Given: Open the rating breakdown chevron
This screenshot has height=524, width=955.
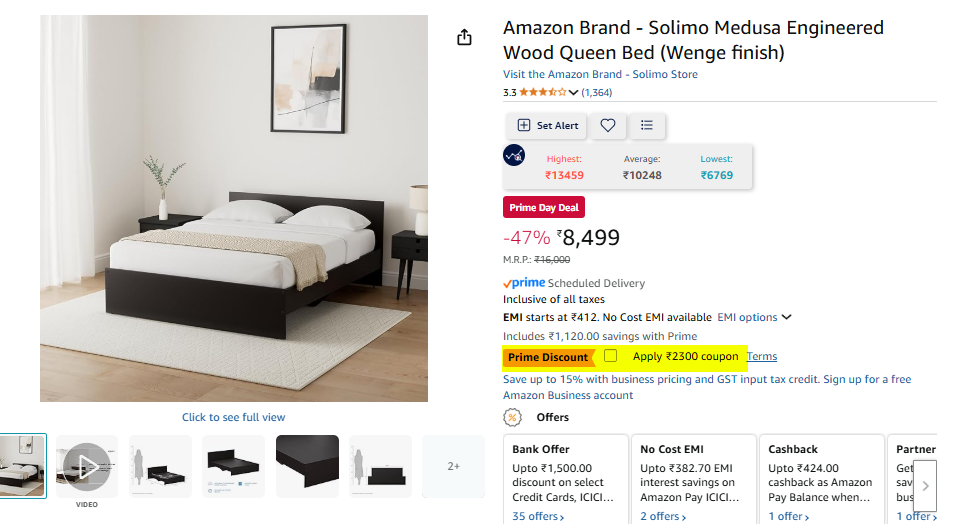Looking at the screenshot, I should pyautogui.click(x=573, y=93).
